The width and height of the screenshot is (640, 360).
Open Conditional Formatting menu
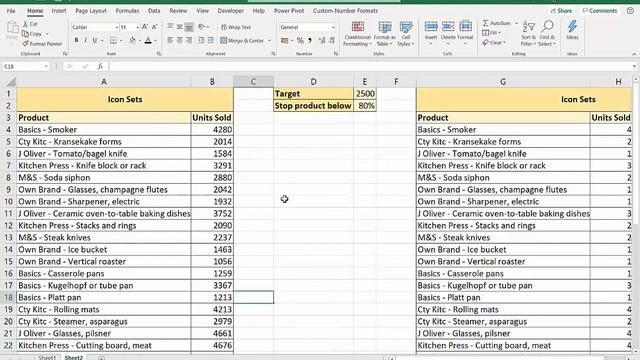tap(358, 34)
